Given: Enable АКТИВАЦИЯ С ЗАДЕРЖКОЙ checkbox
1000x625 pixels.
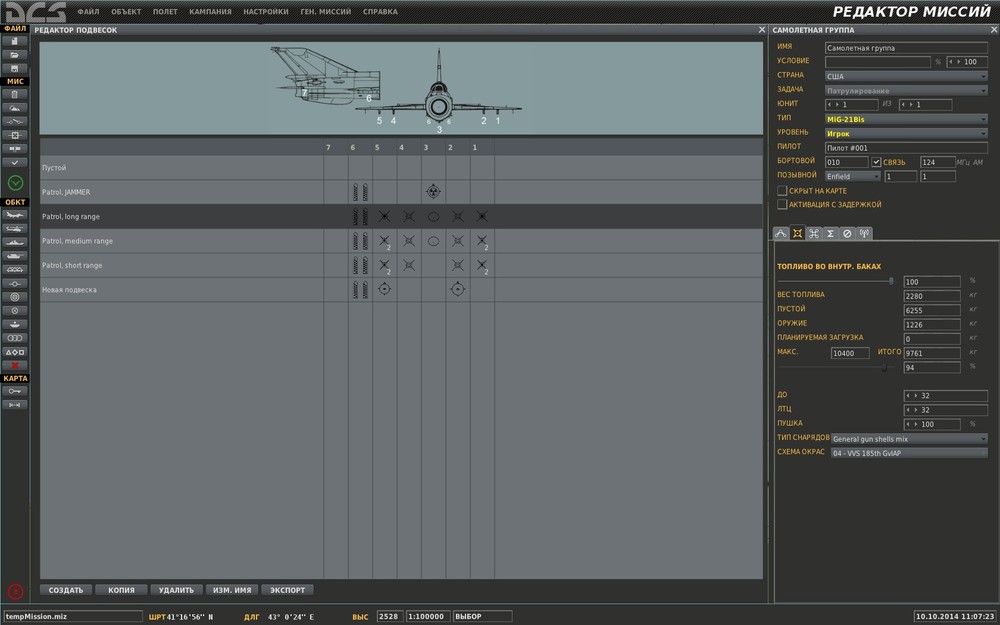Looking at the screenshot, I should [x=782, y=204].
